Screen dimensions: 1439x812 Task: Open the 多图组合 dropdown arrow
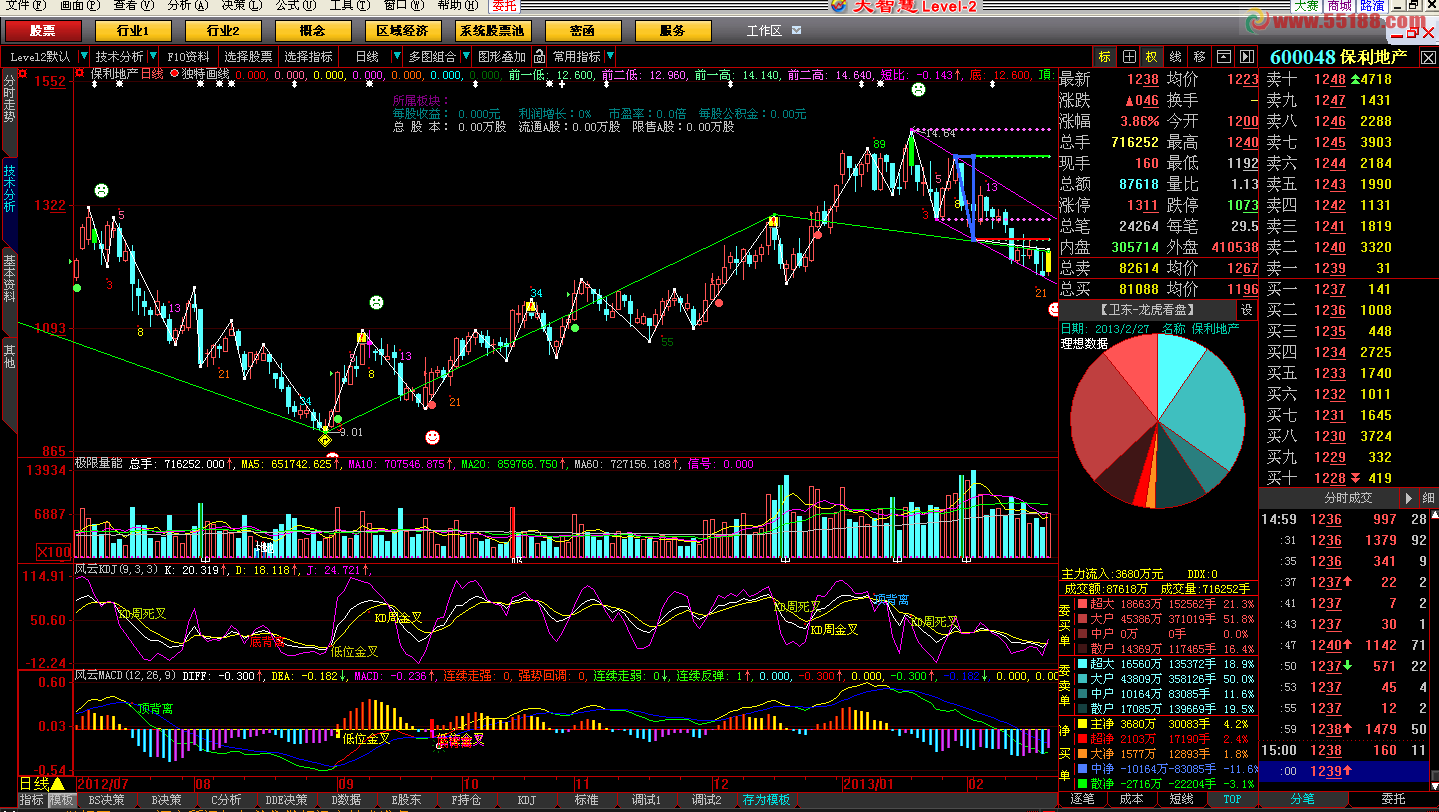click(464, 56)
